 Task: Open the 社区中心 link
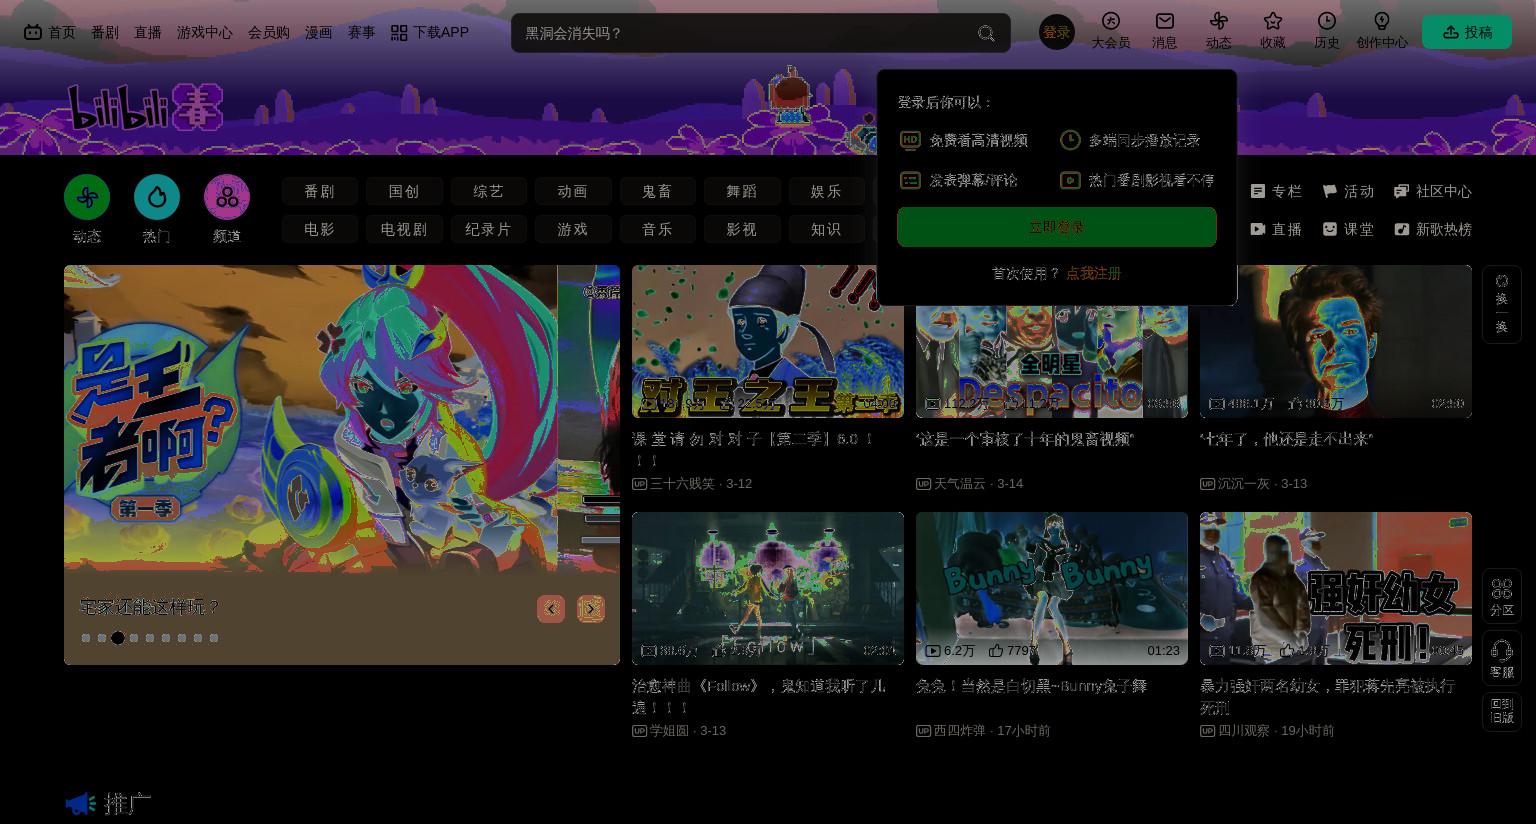(1433, 191)
